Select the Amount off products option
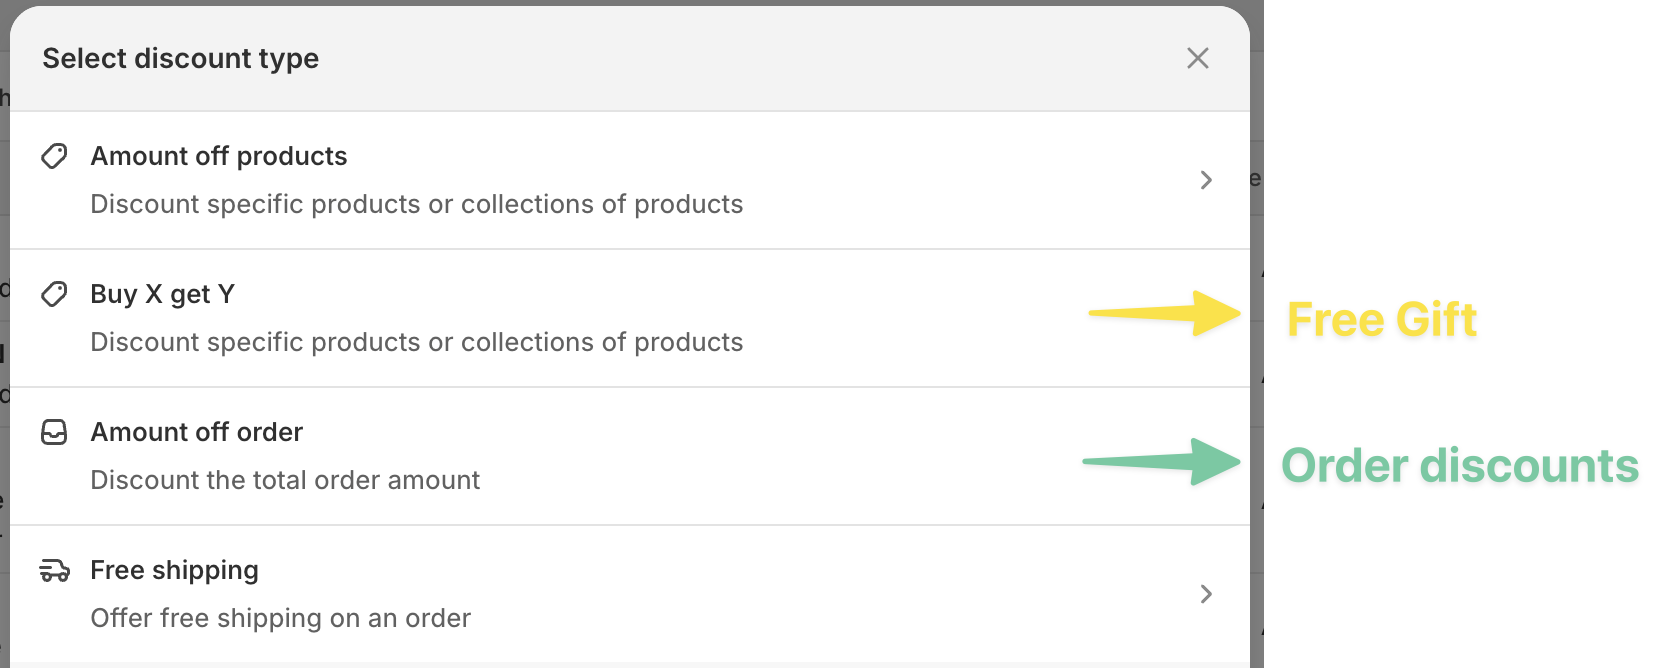 219,156
